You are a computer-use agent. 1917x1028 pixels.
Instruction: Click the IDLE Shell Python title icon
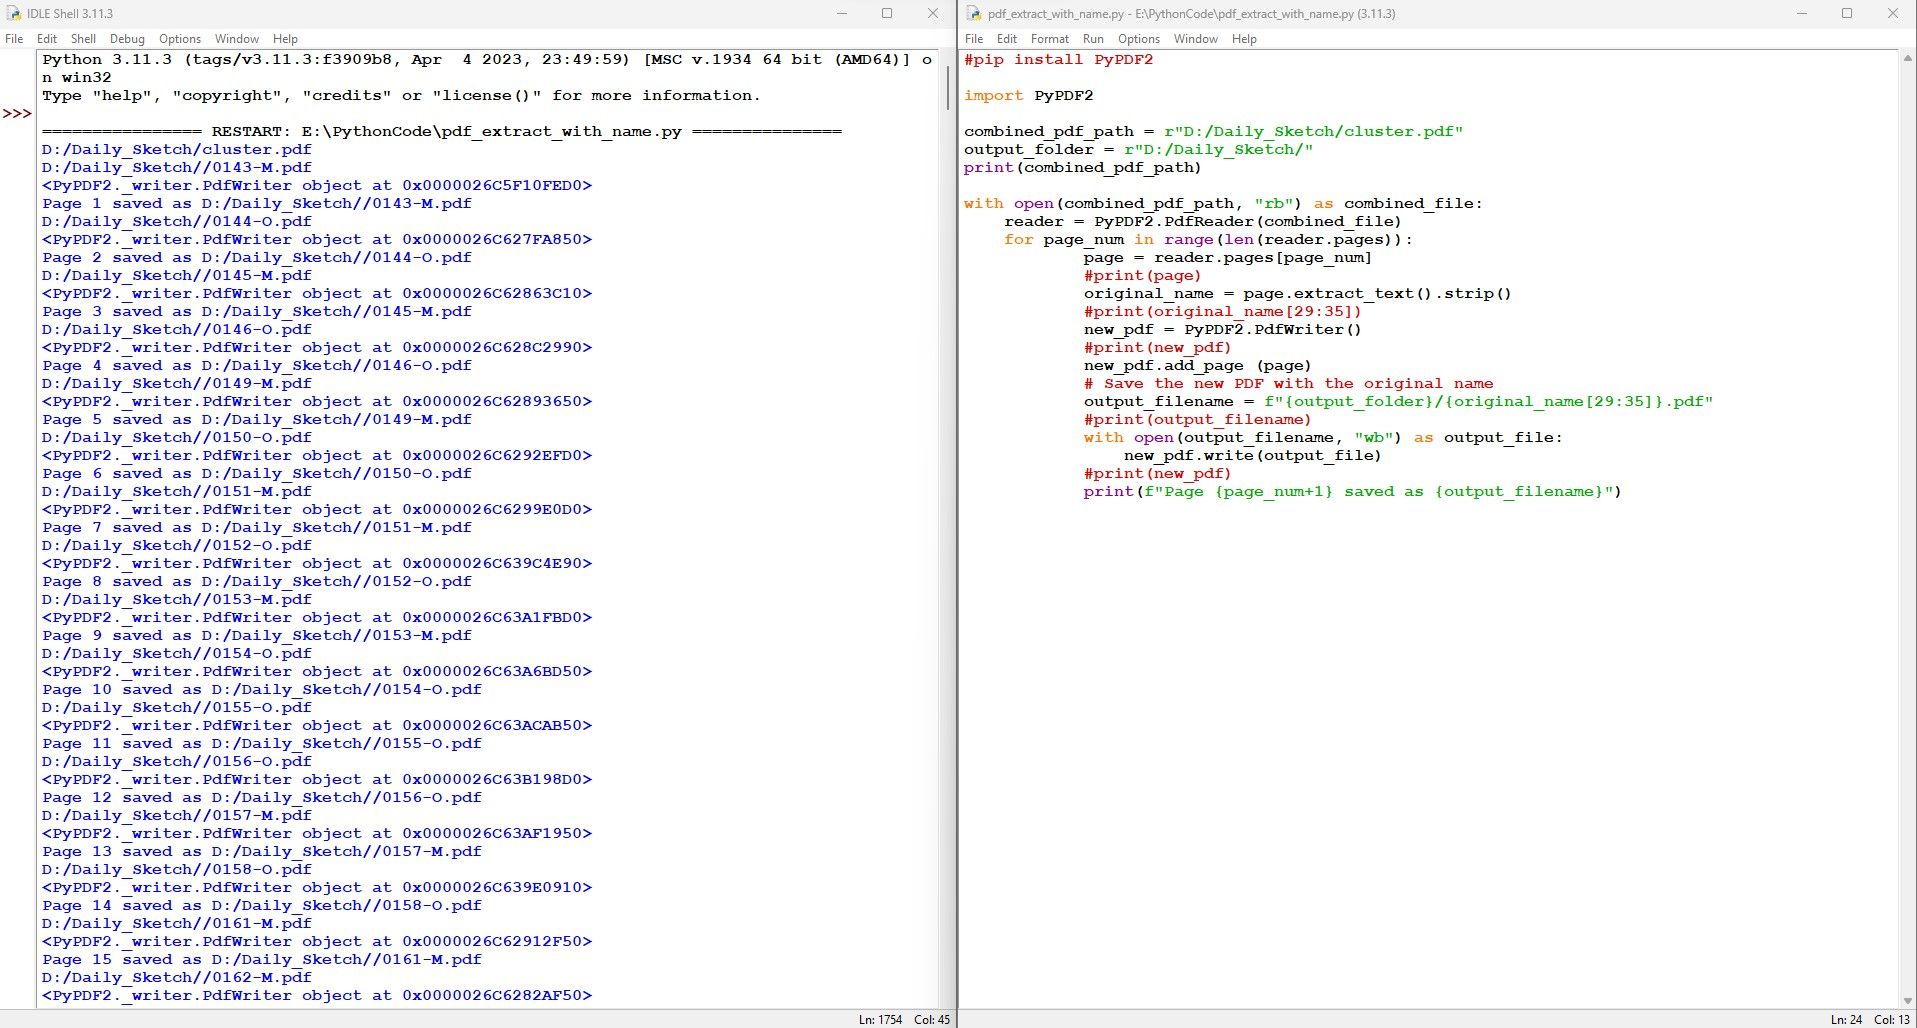tap(13, 14)
